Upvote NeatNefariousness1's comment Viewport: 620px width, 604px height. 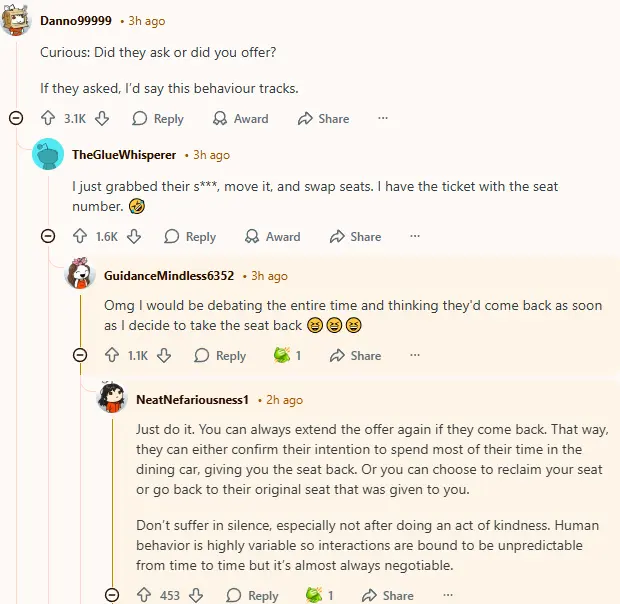point(143,595)
